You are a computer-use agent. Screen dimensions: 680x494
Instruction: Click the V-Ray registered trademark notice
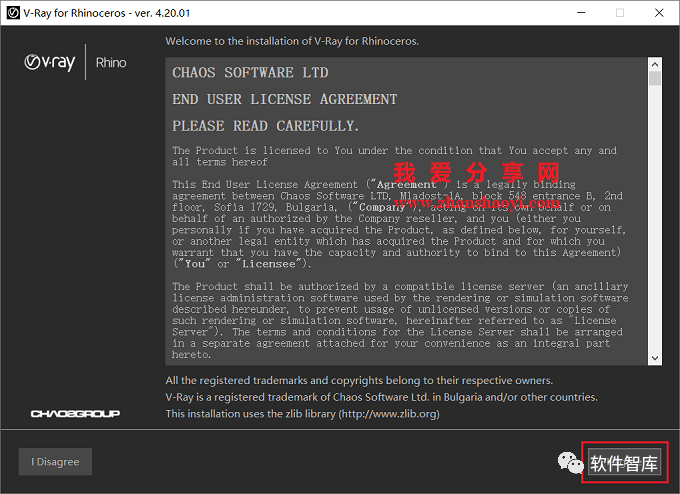[x=381, y=397]
